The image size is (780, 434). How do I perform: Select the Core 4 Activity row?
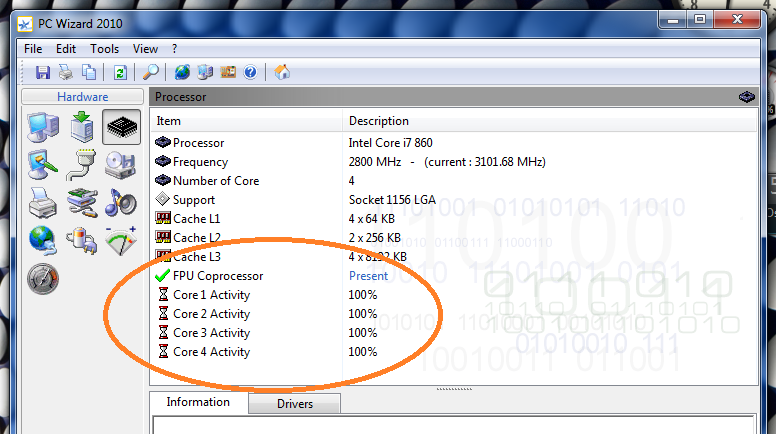tap(454, 351)
